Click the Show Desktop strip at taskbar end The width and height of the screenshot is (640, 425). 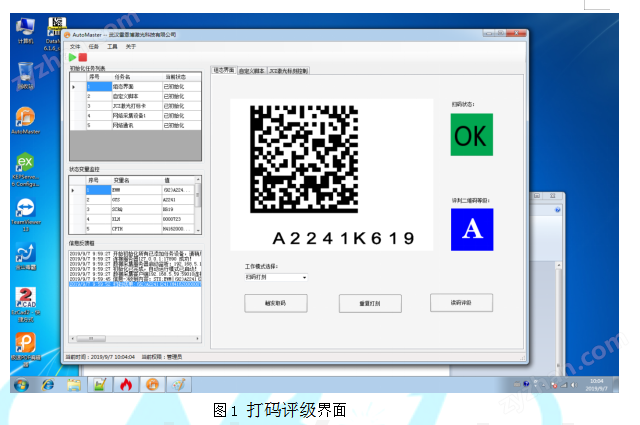click(616, 385)
